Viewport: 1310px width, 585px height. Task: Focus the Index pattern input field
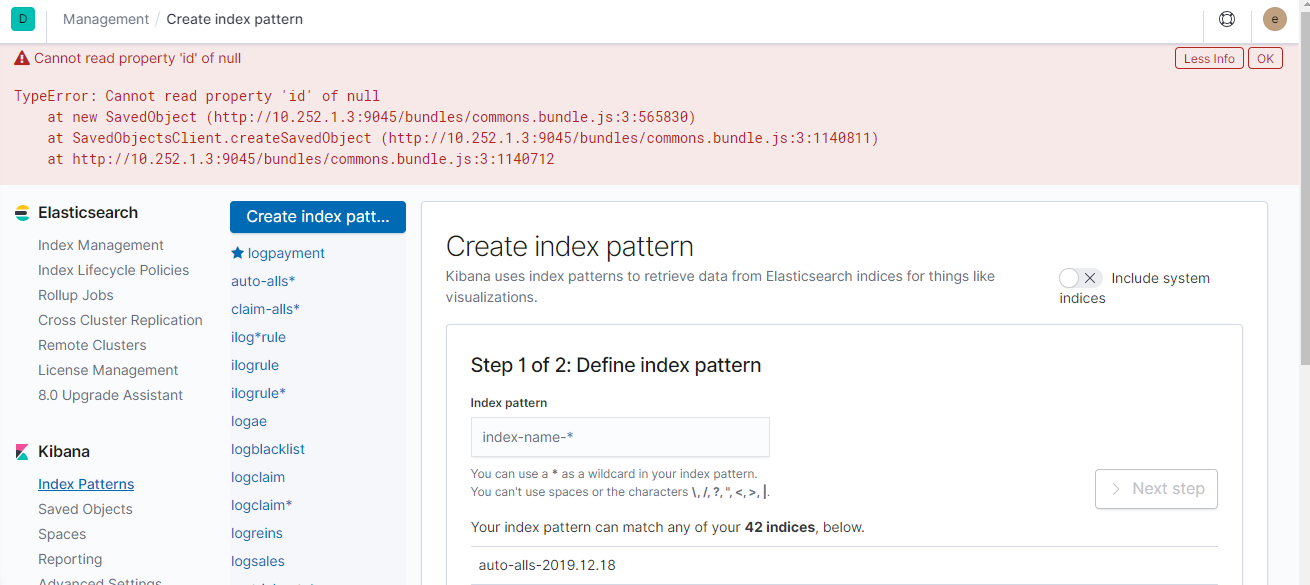click(x=620, y=437)
